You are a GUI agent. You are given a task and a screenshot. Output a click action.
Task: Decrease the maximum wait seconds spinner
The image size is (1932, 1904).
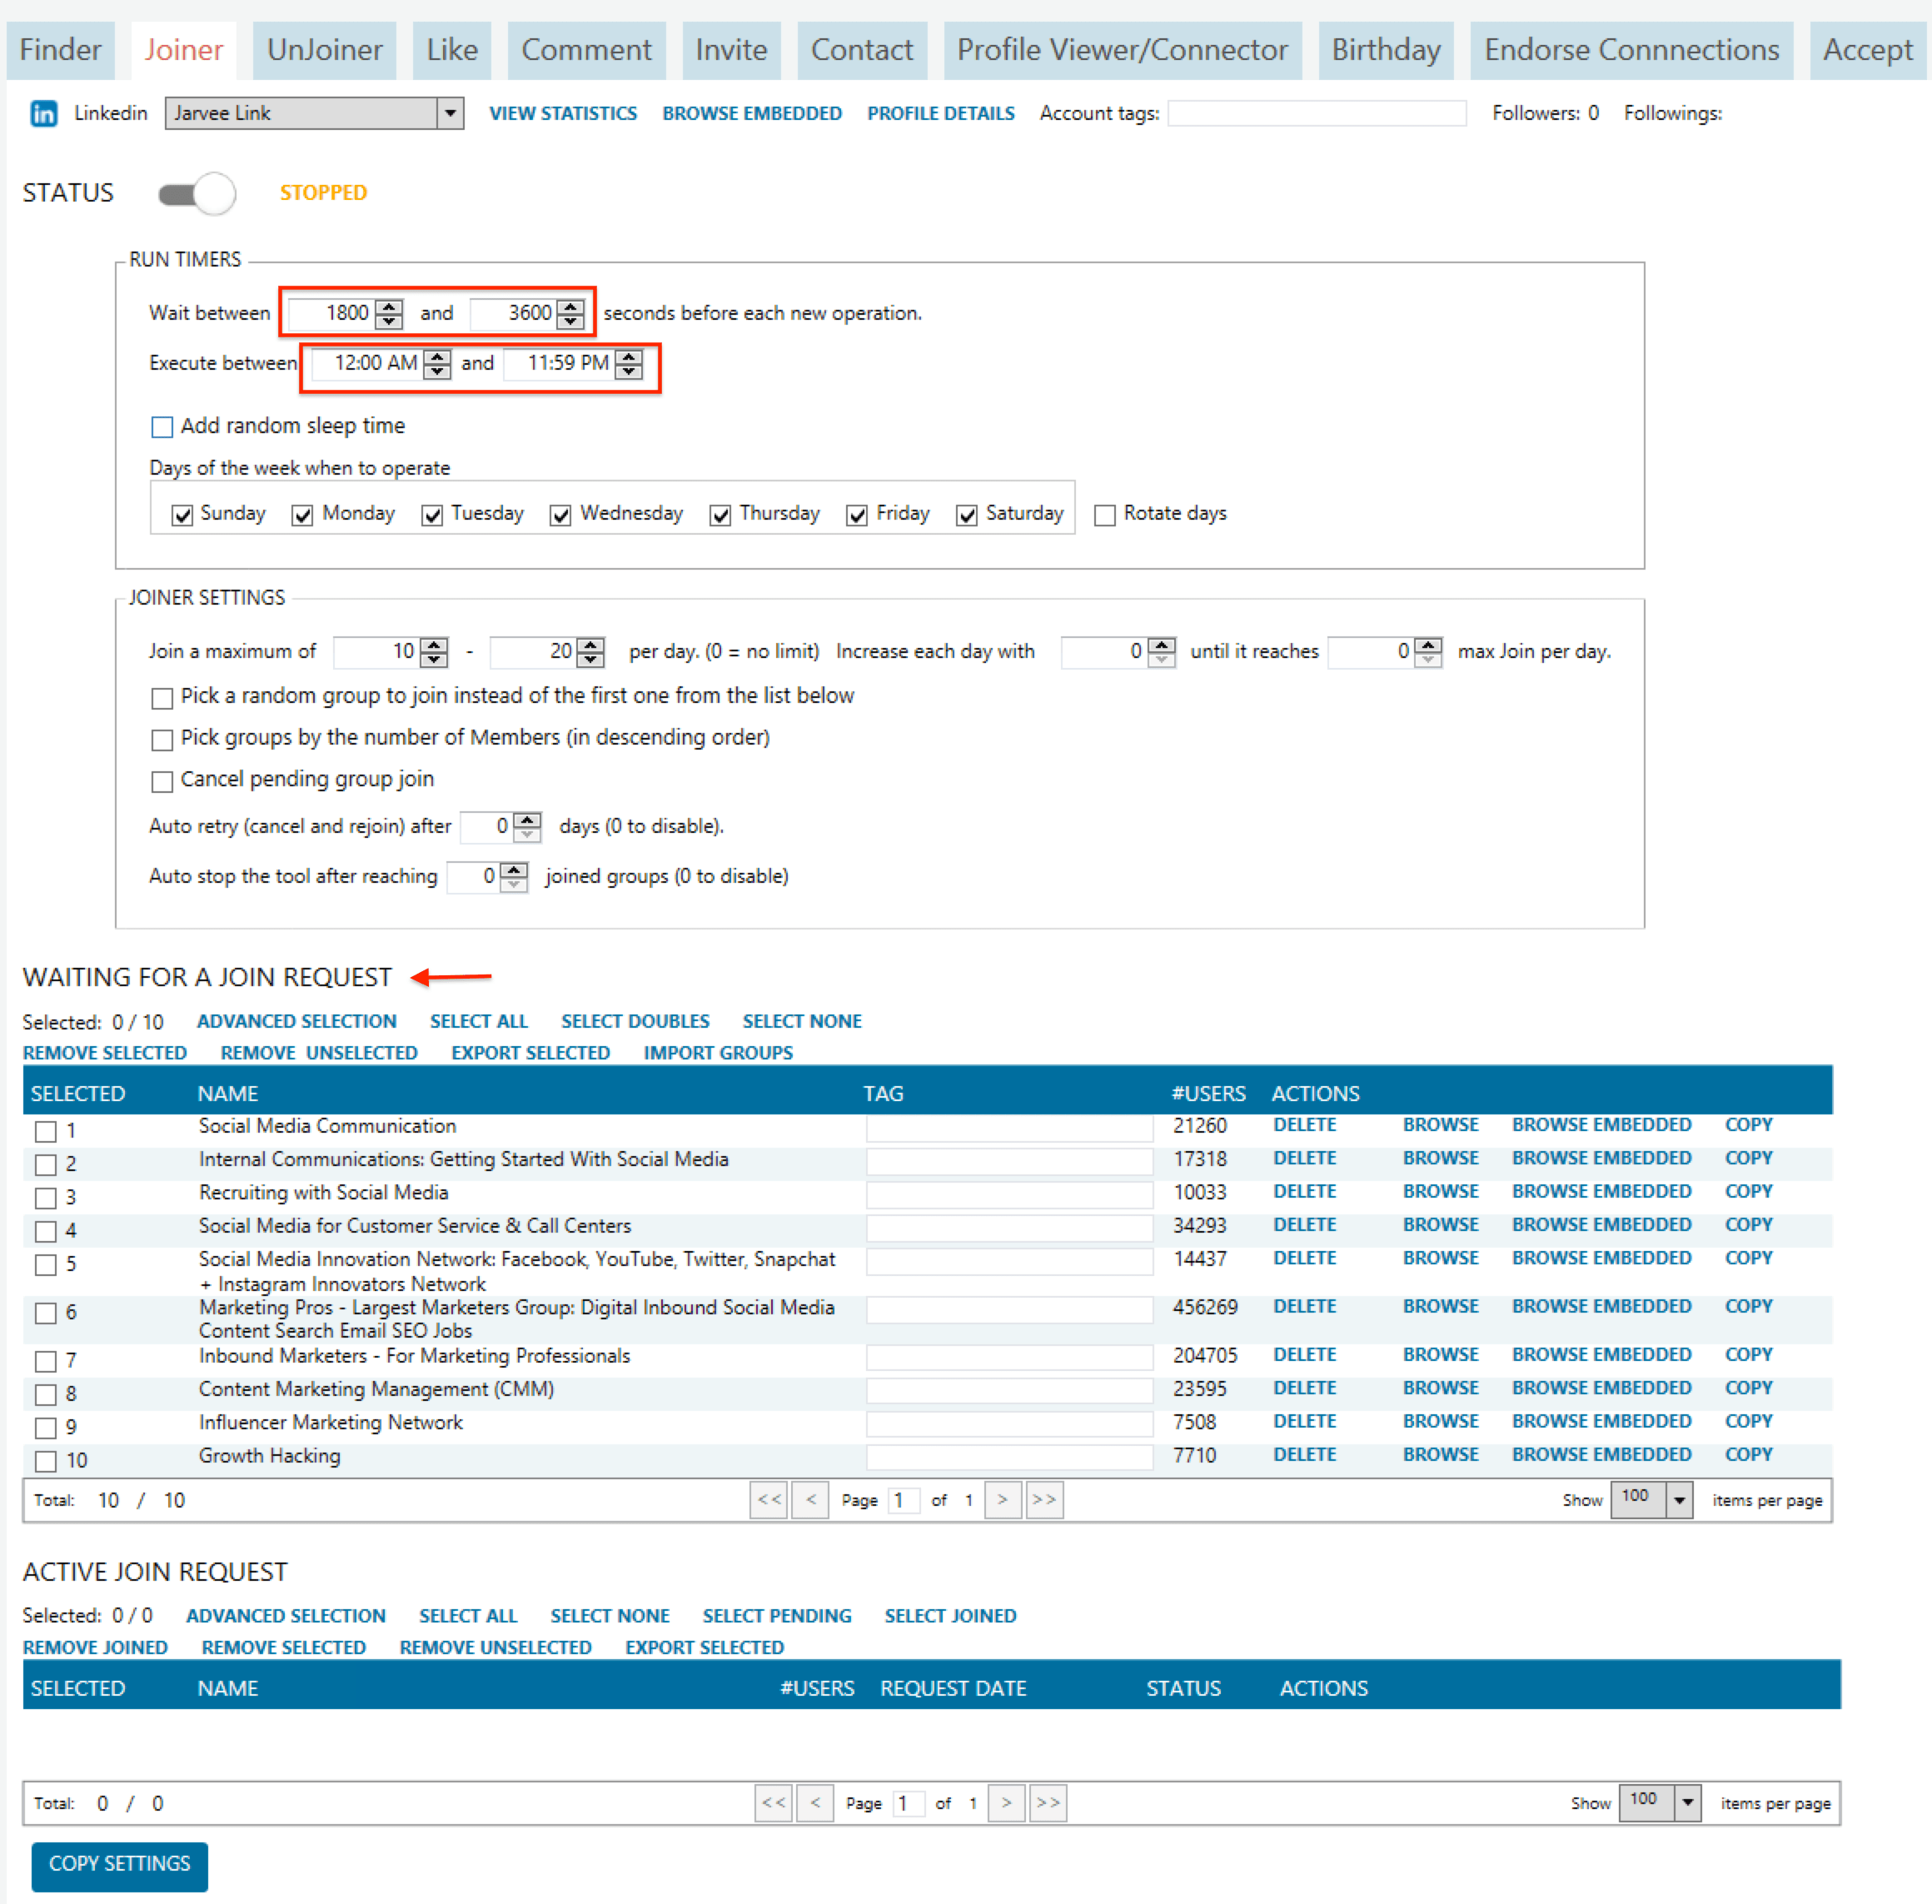(x=571, y=321)
